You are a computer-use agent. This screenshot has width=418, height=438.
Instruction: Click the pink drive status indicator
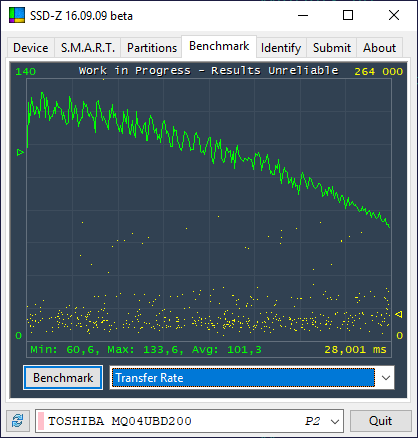coord(41,421)
